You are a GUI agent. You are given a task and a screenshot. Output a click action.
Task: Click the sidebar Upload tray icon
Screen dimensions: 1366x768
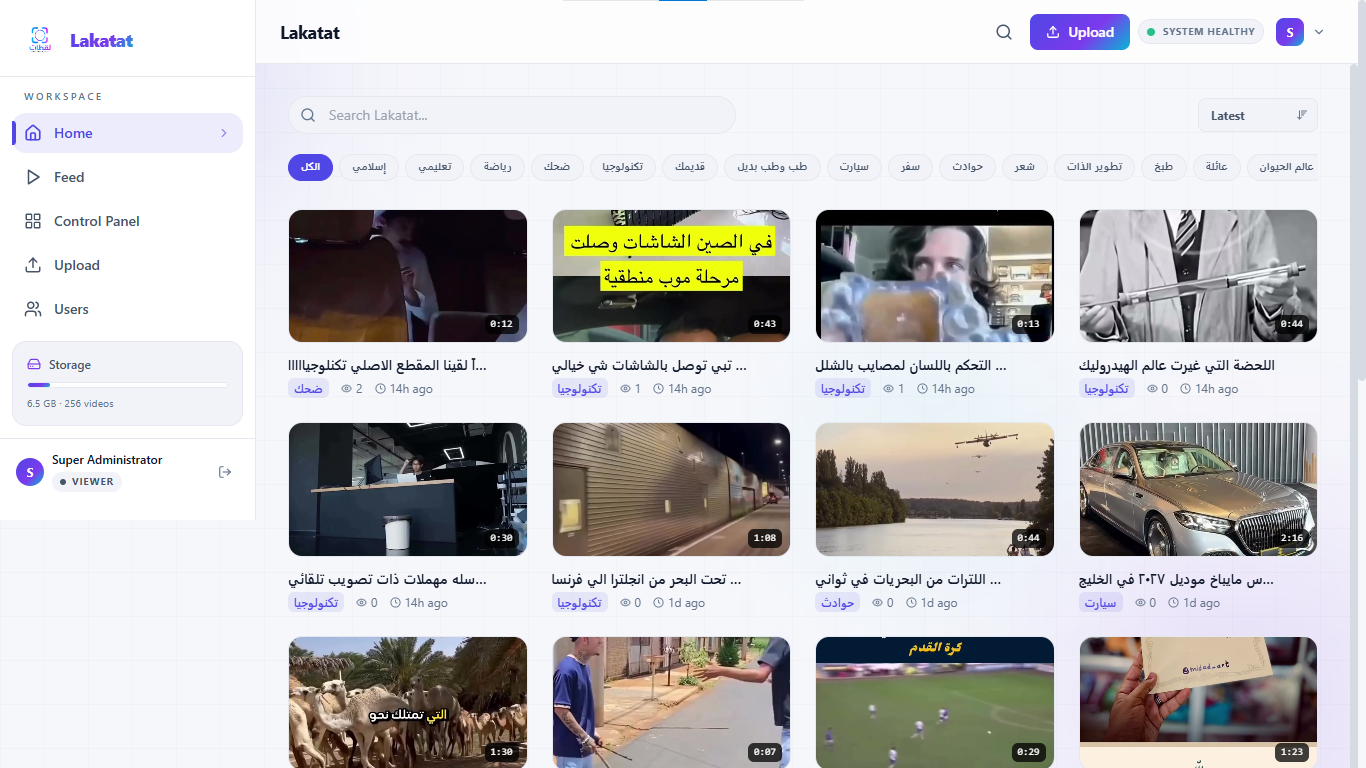coord(33,265)
